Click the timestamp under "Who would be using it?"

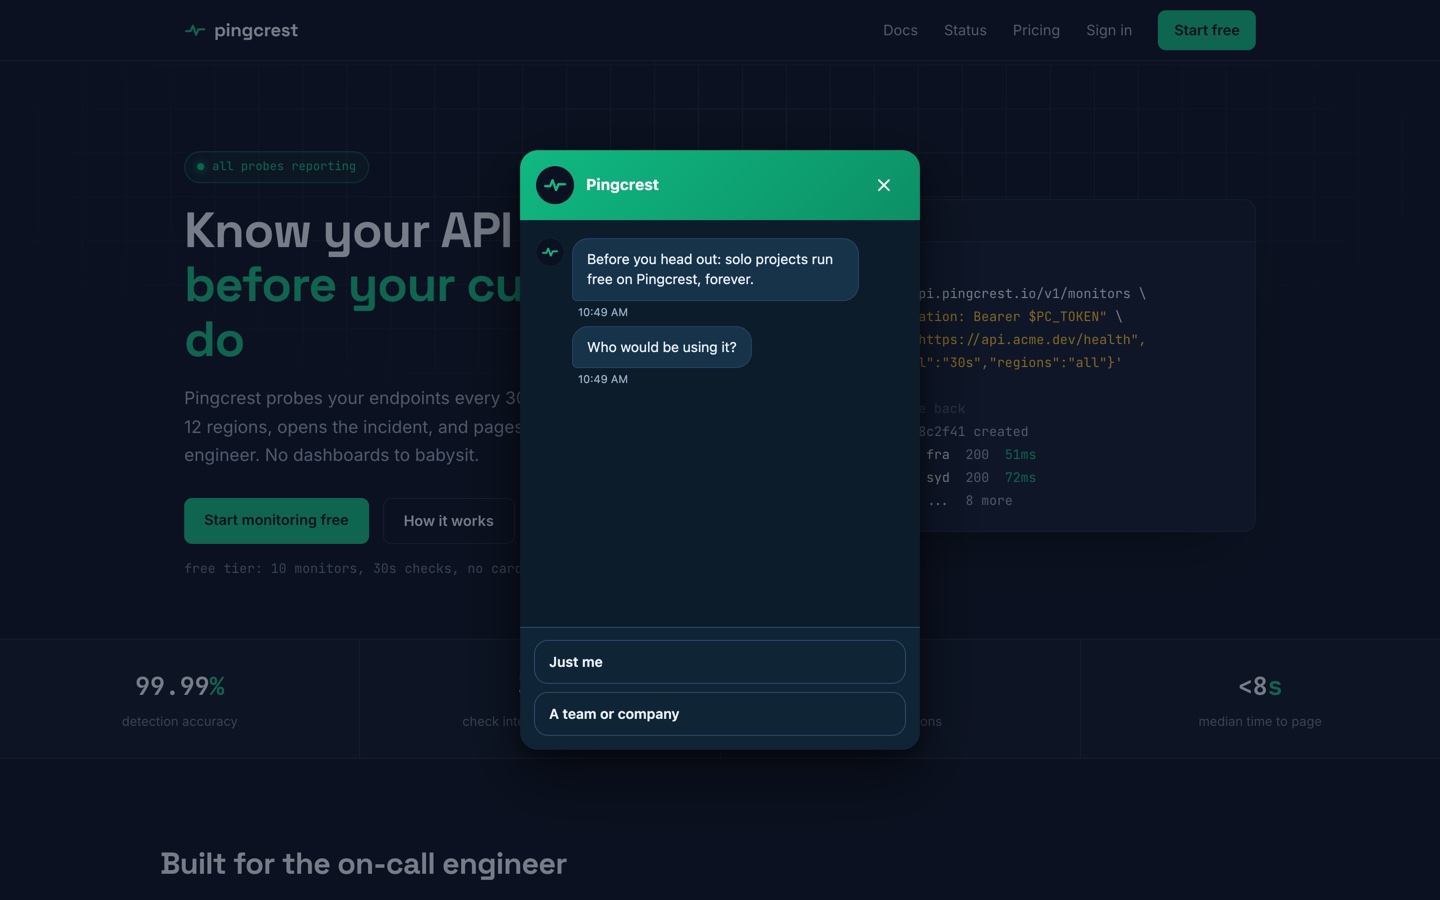(603, 379)
